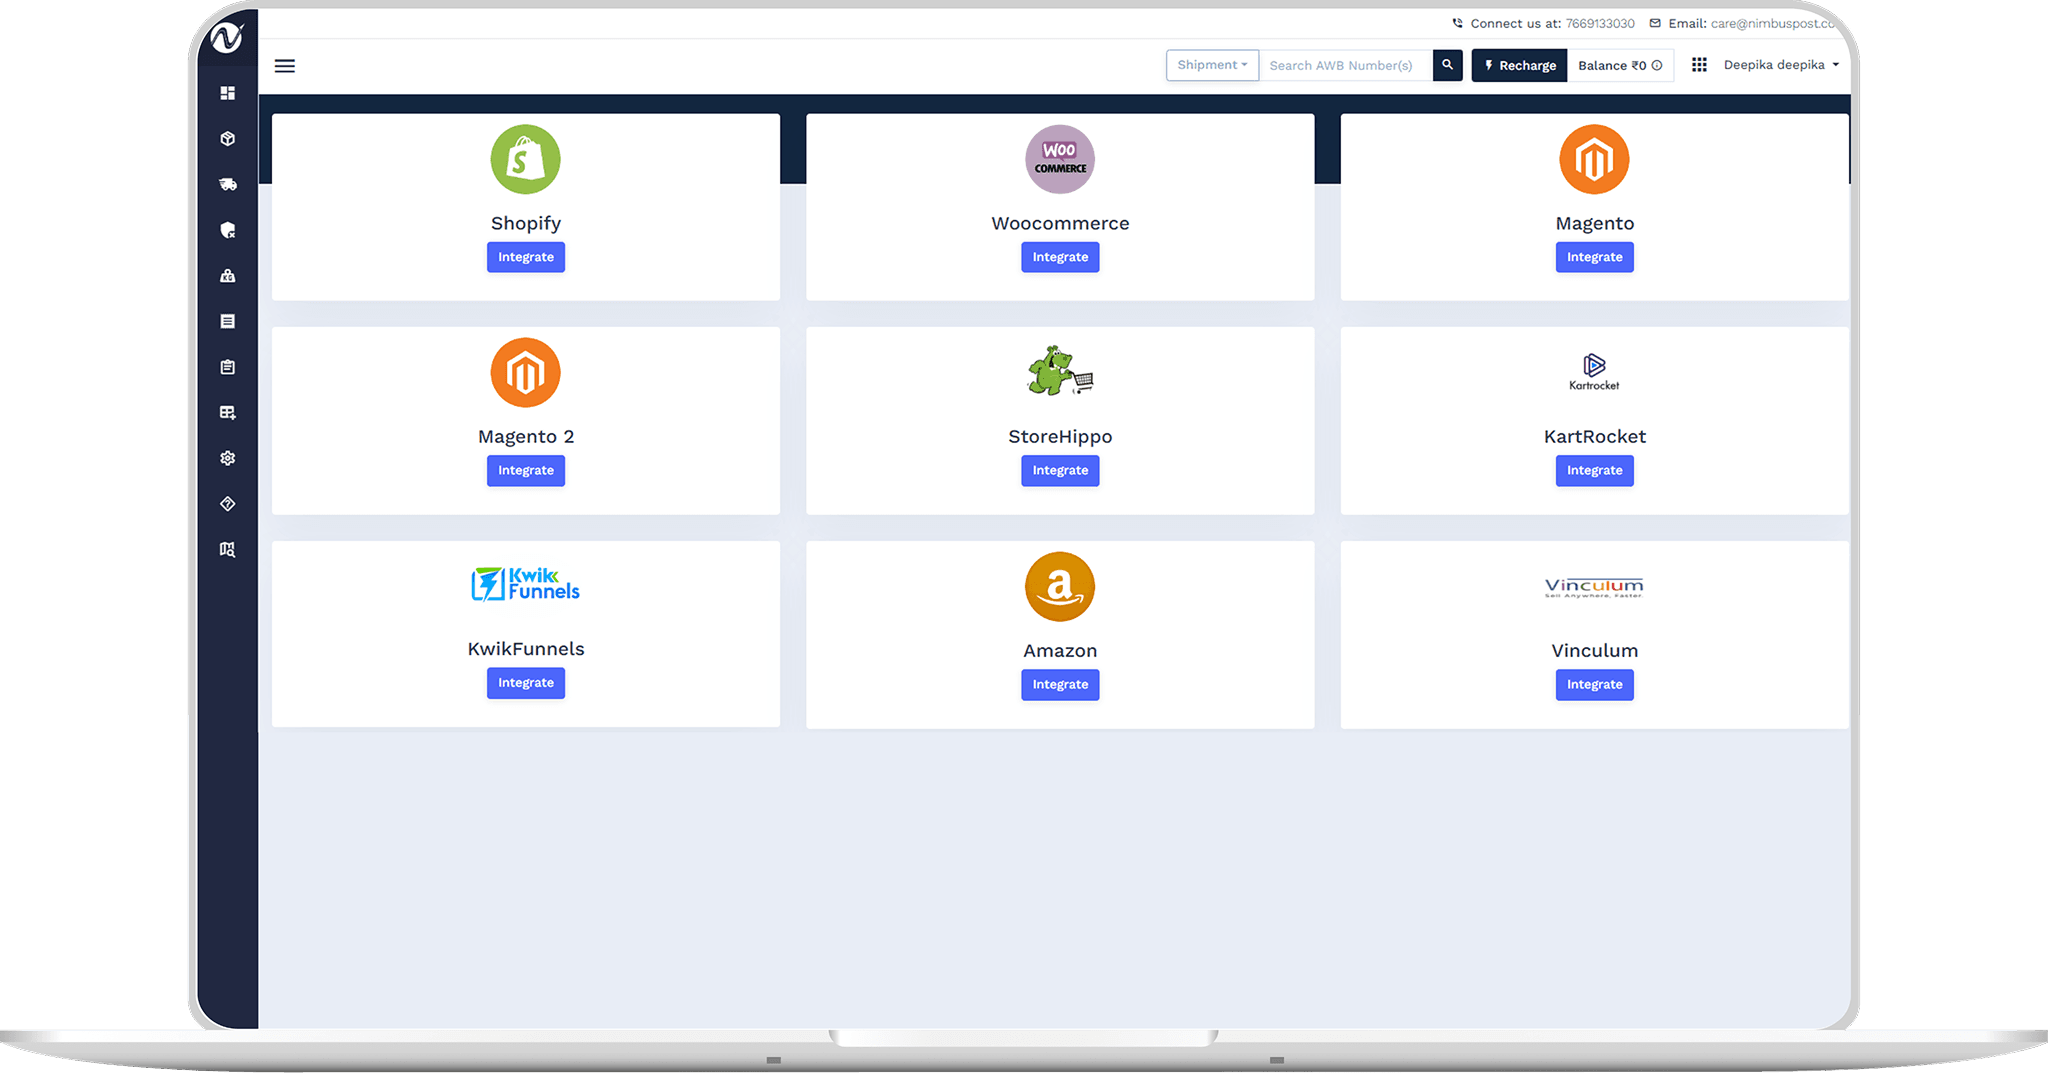
Task: Expand the Shipment search type dropdown
Action: click(x=1212, y=65)
